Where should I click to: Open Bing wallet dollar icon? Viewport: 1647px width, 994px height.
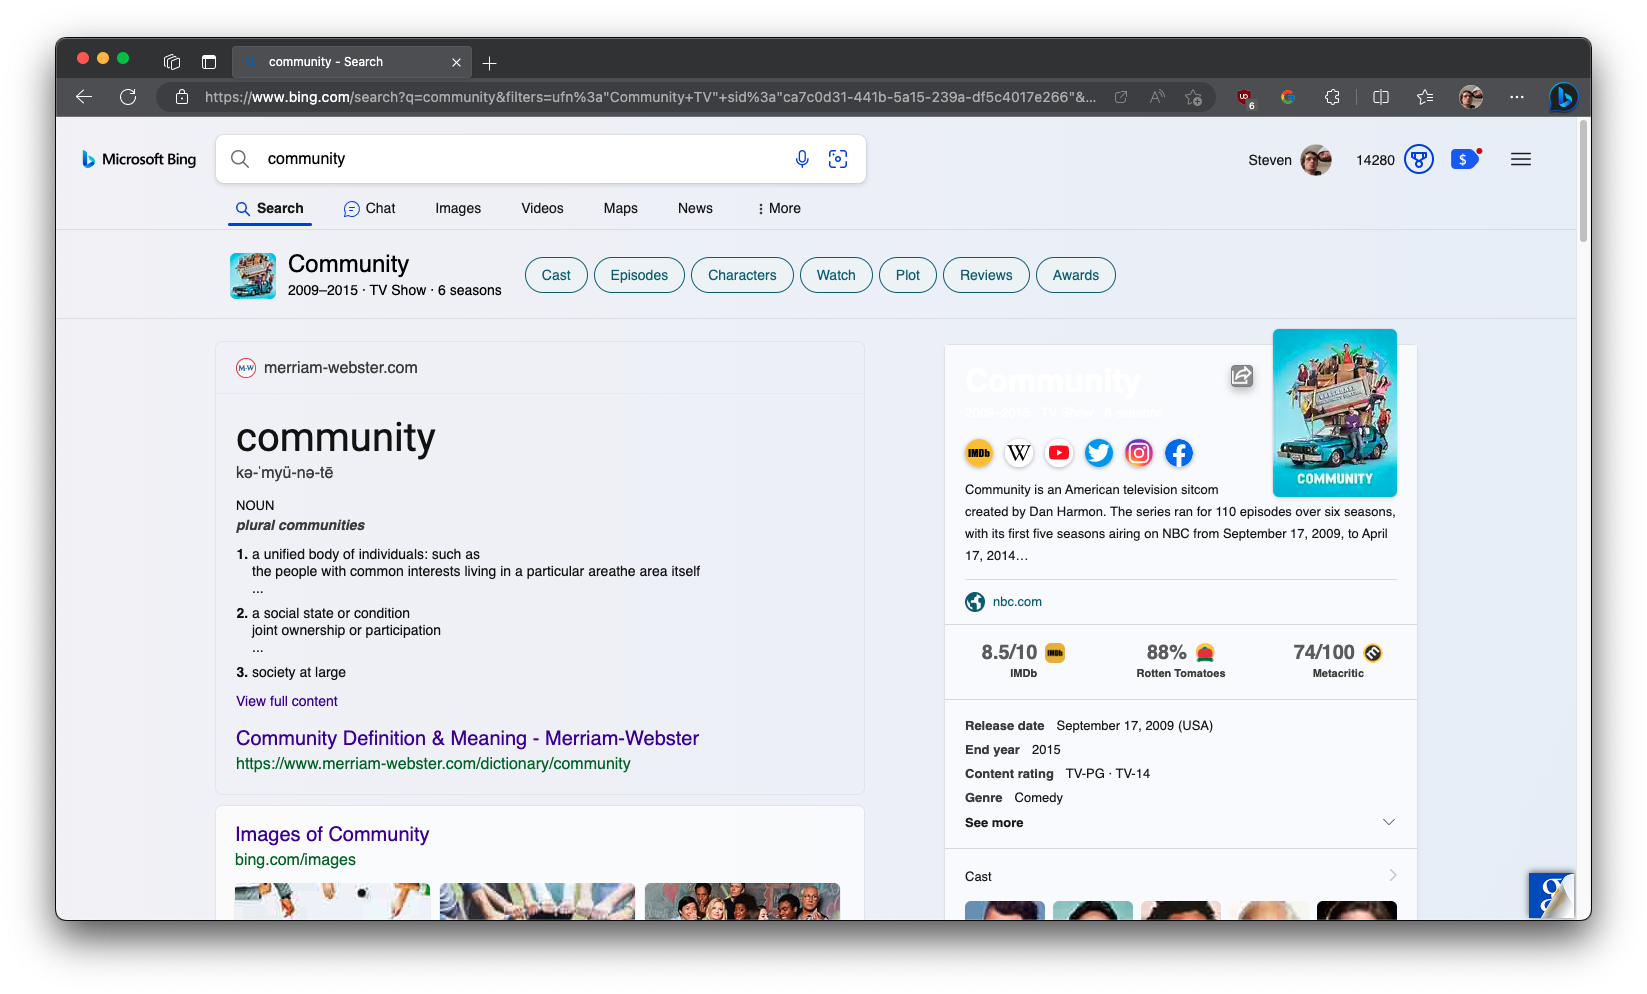pos(1465,159)
